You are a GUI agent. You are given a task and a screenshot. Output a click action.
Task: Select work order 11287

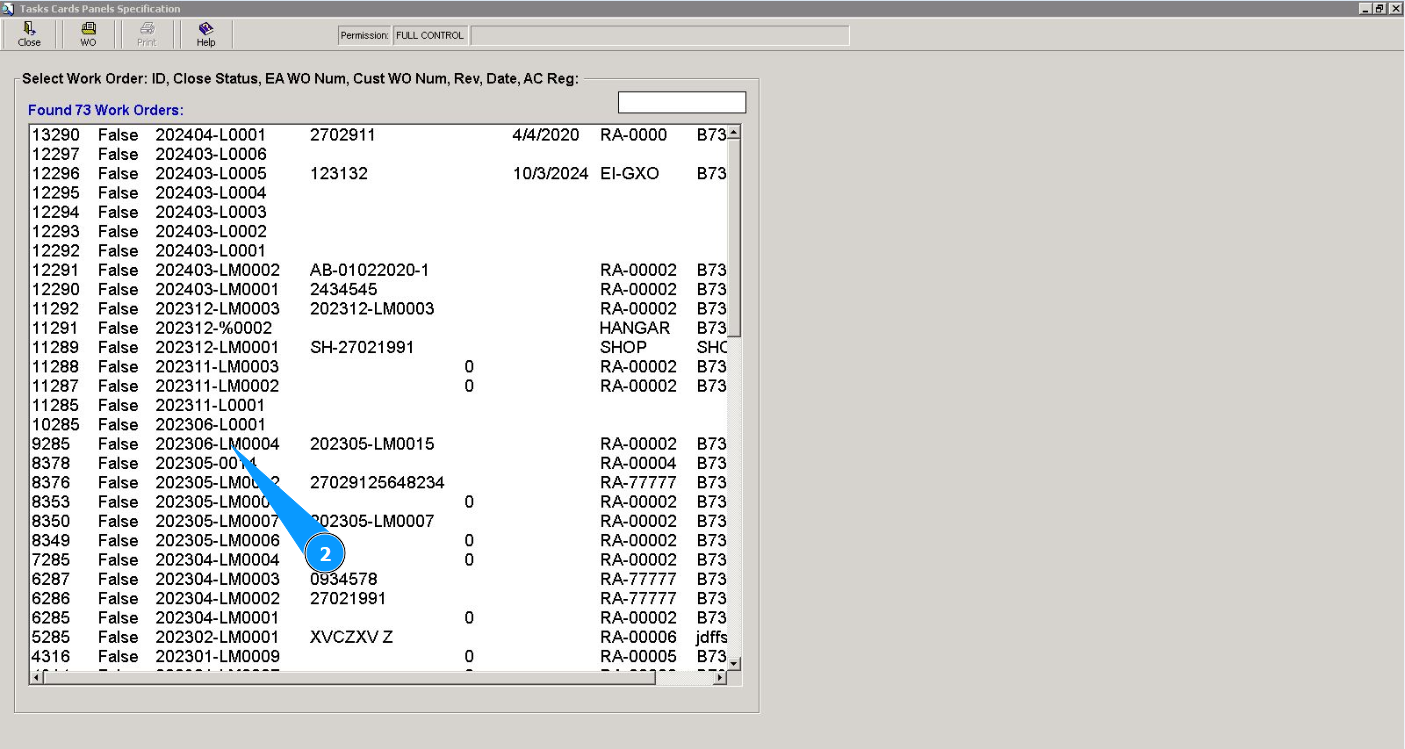click(x=379, y=386)
